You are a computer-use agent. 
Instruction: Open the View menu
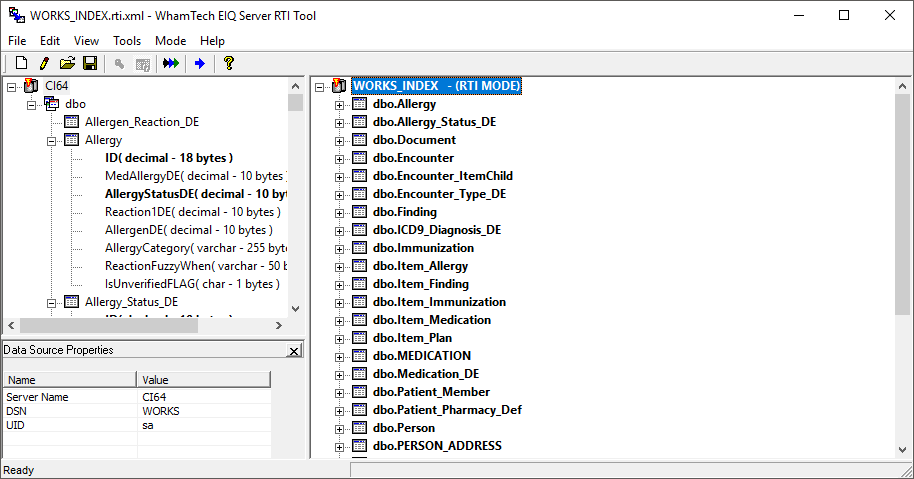tap(86, 41)
